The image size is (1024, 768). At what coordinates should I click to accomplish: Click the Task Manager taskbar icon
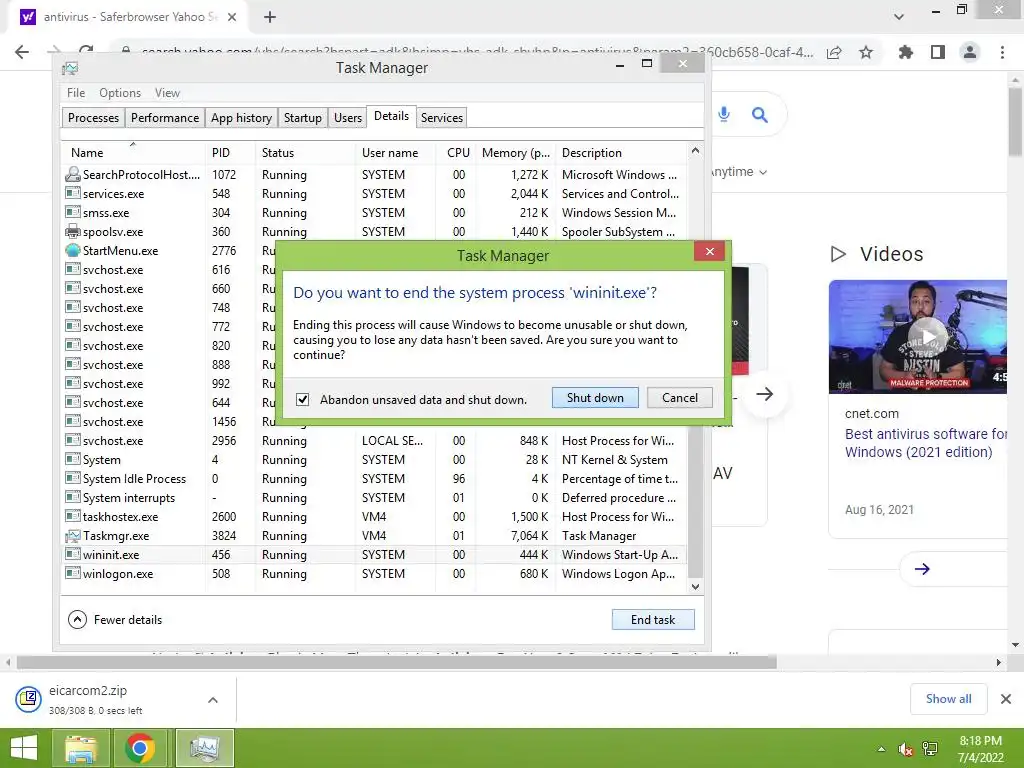coord(204,748)
